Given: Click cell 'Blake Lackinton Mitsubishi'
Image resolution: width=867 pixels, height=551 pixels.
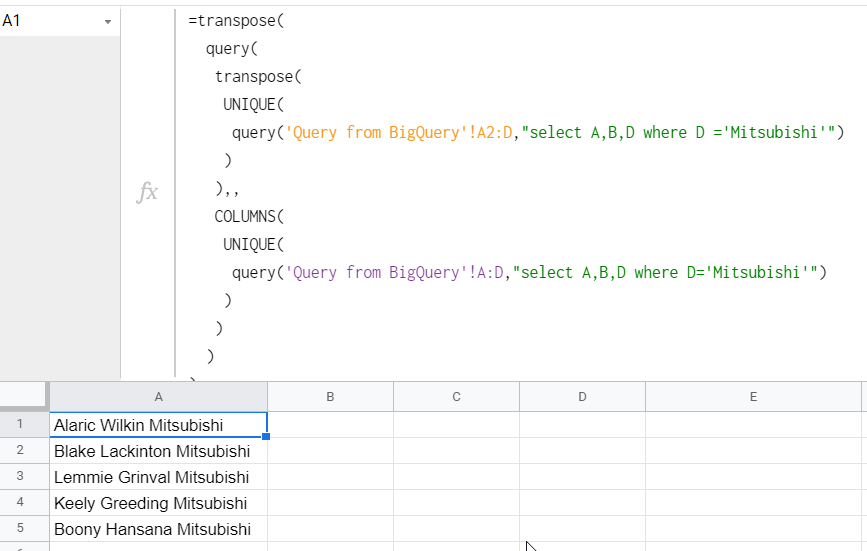Looking at the screenshot, I should [x=159, y=451].
